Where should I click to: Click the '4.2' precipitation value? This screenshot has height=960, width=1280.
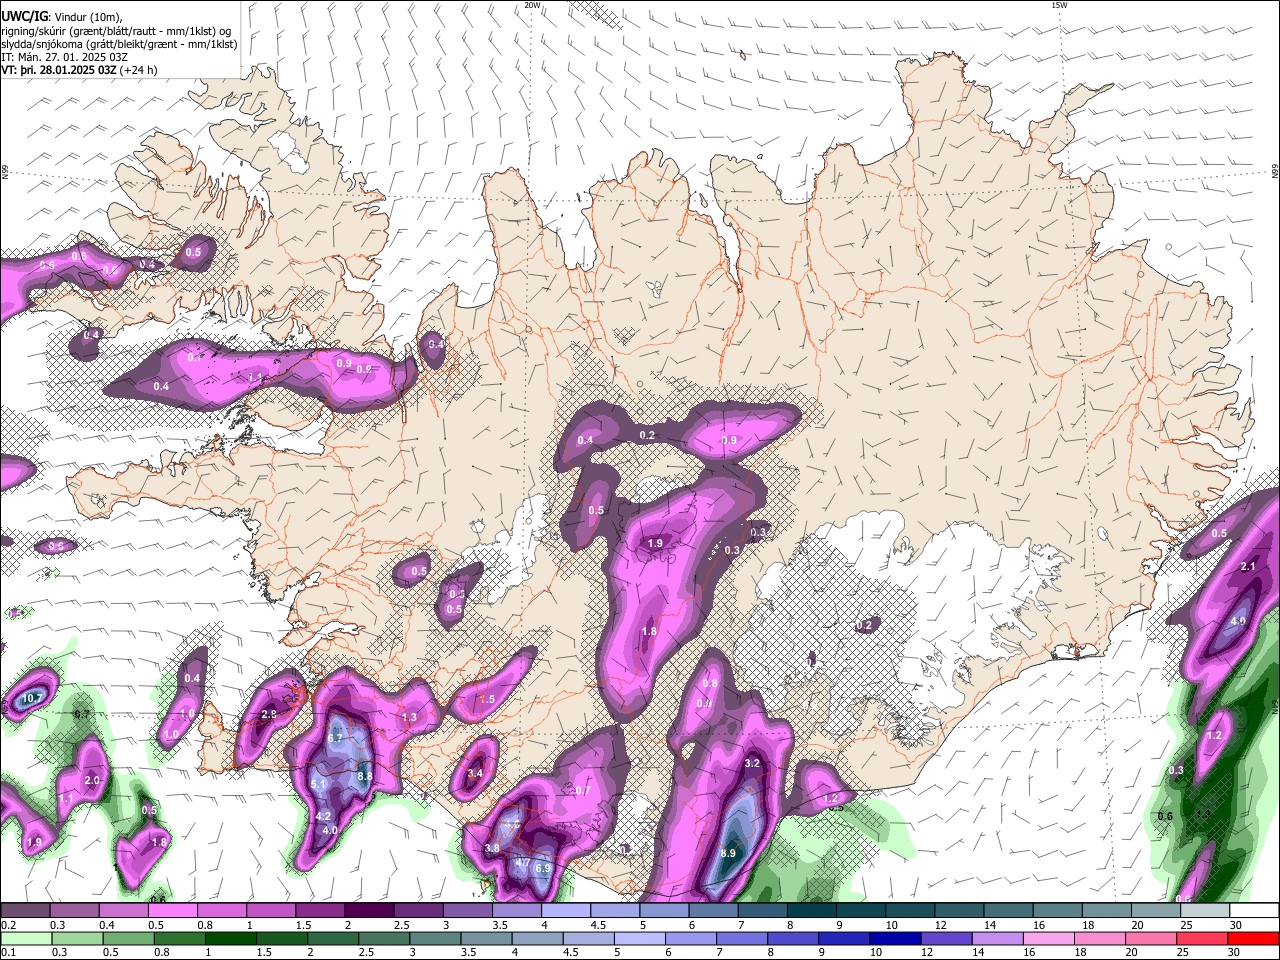pos(323,816)
